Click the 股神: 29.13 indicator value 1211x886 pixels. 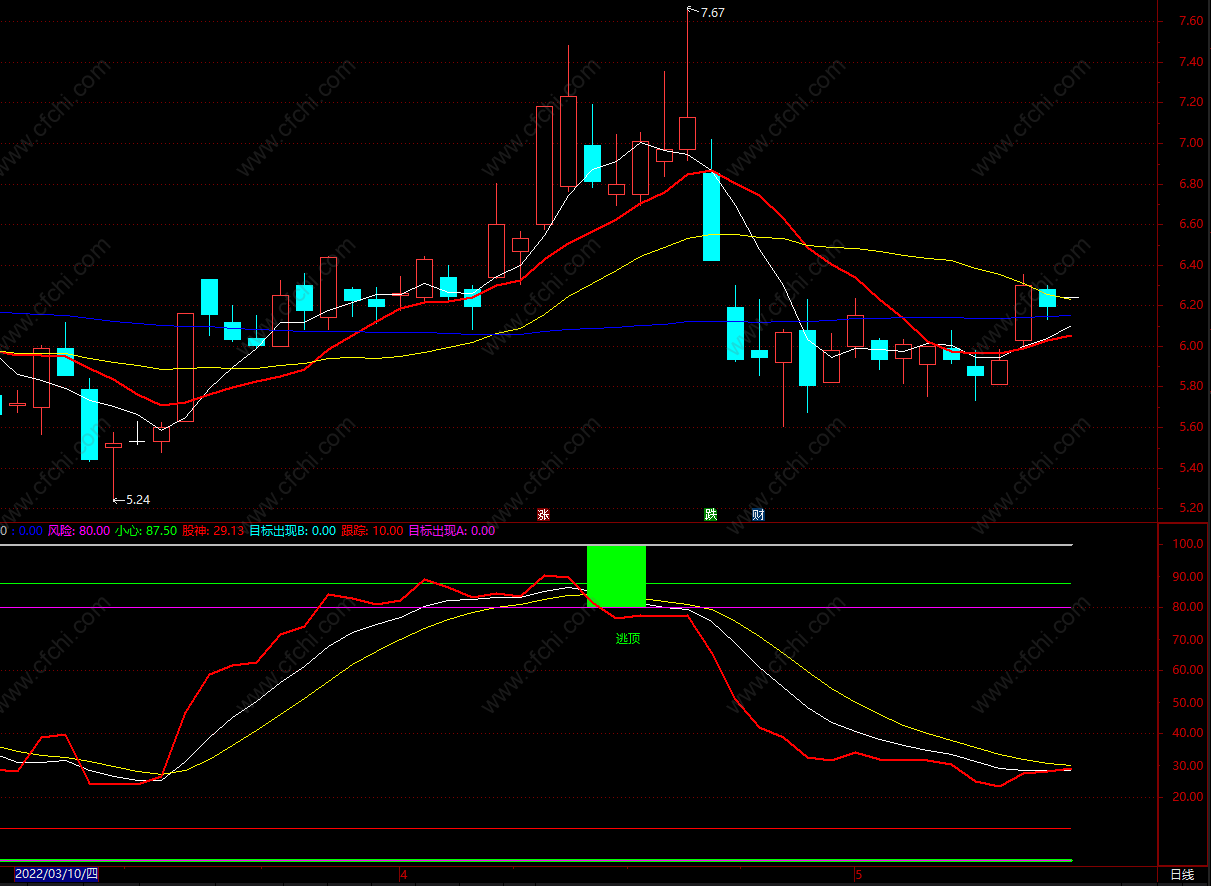pos(213,531)
